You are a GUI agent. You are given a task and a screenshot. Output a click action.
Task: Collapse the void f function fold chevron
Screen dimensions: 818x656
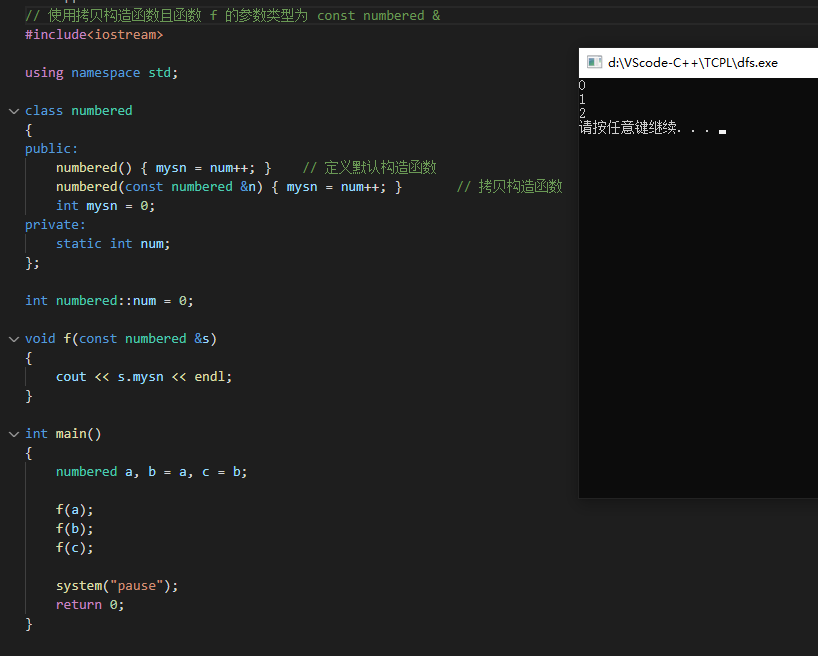click(14, 339)
